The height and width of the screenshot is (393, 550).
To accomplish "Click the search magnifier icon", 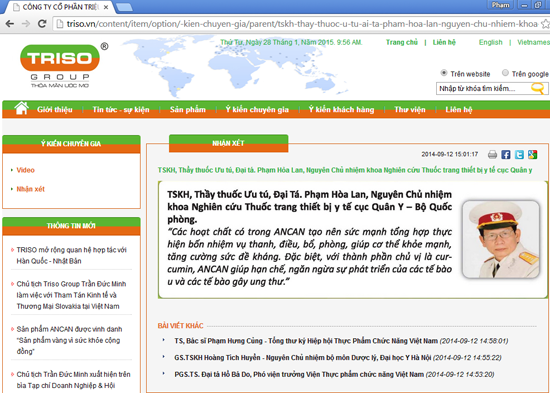I will coord(537,88).
